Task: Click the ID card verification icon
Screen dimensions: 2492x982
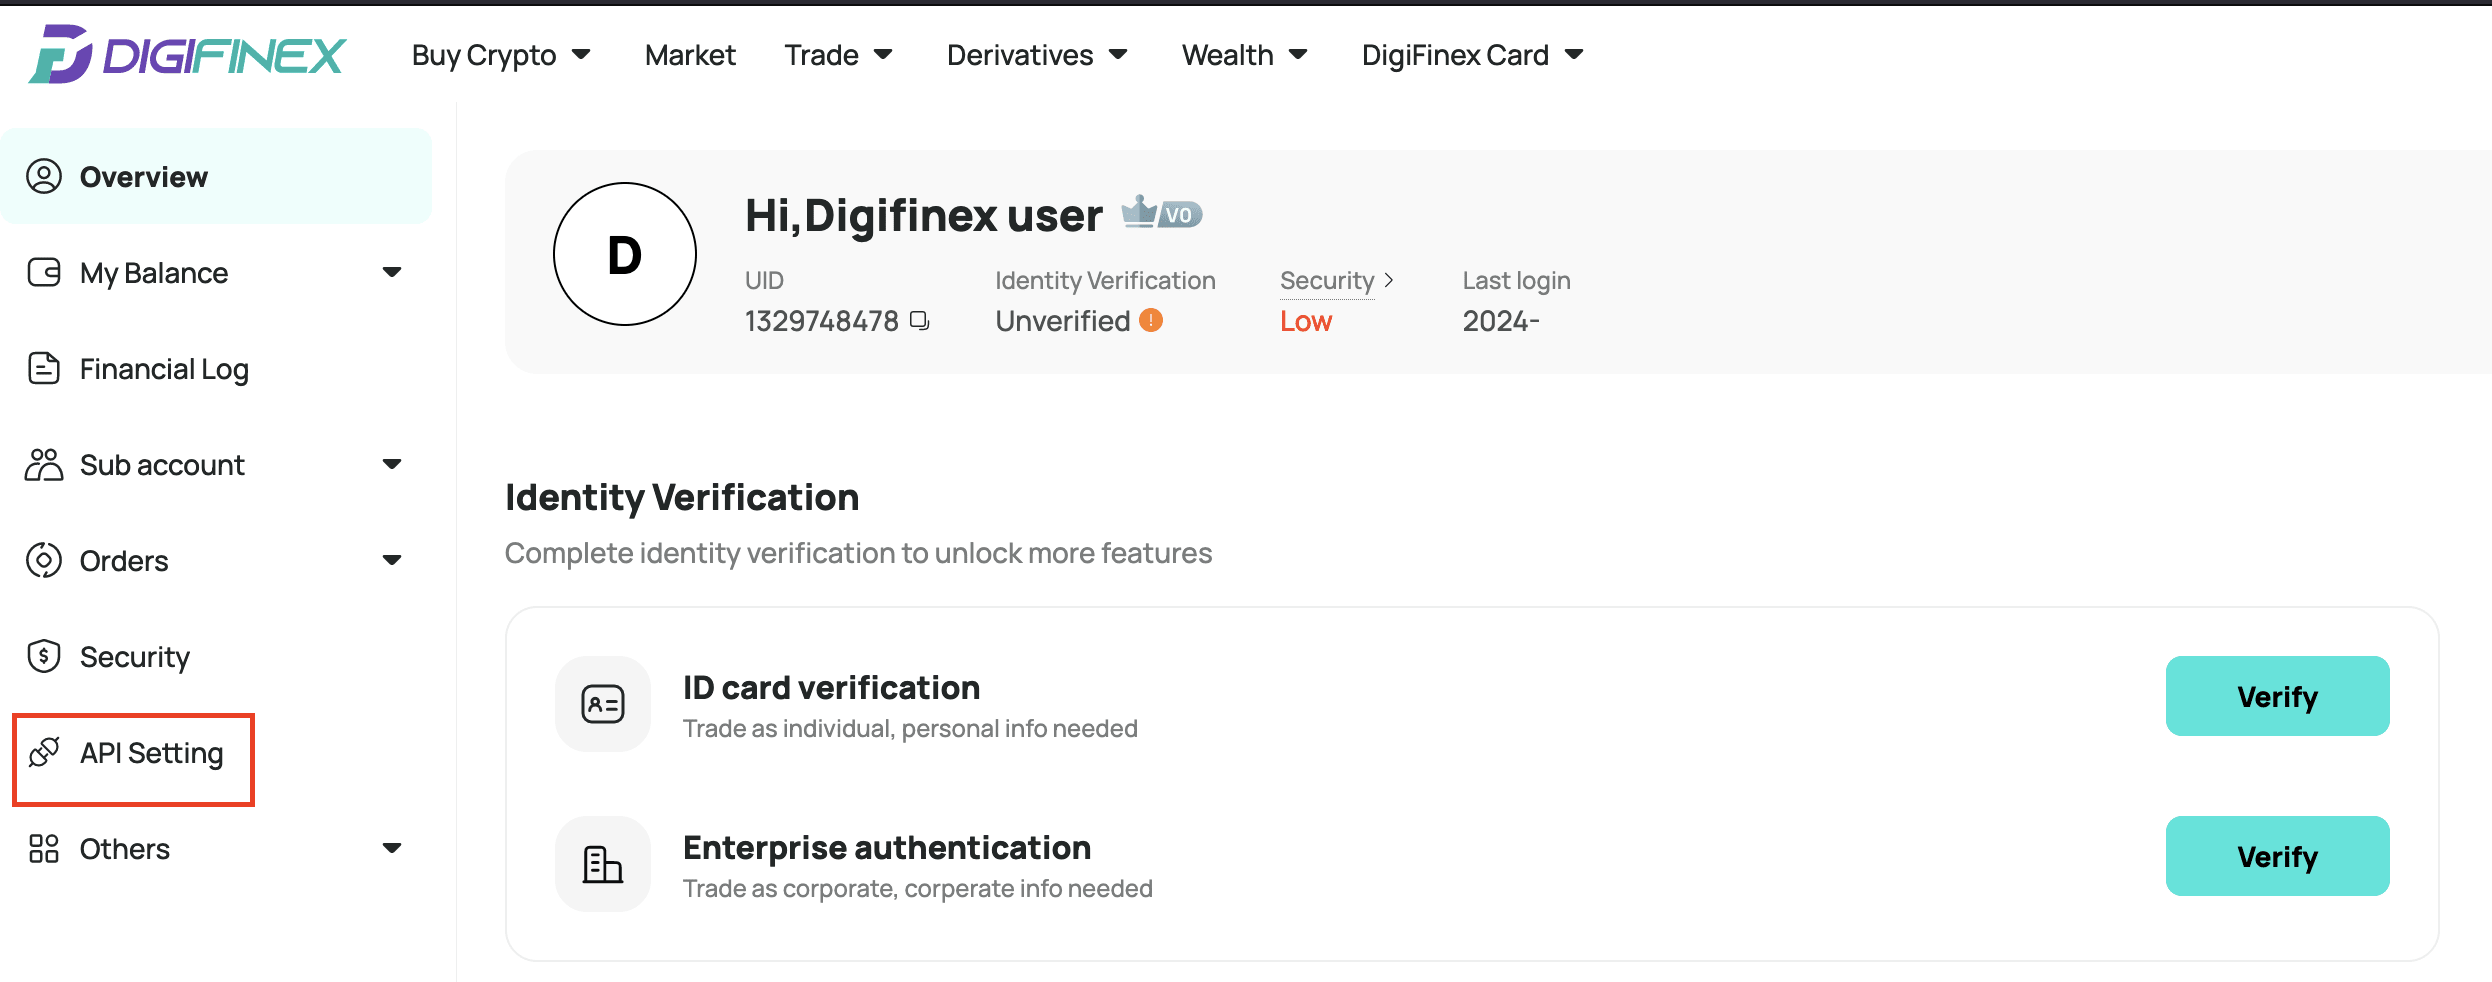Action: tap(603, 704)
